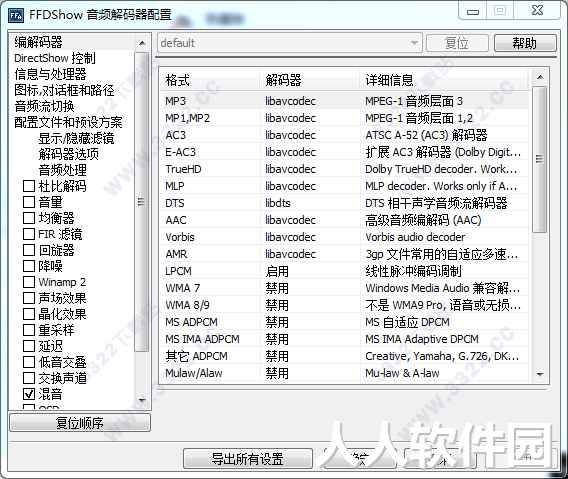Click the sidebar scroll-down arrow
568x479 pixels.
142,401
